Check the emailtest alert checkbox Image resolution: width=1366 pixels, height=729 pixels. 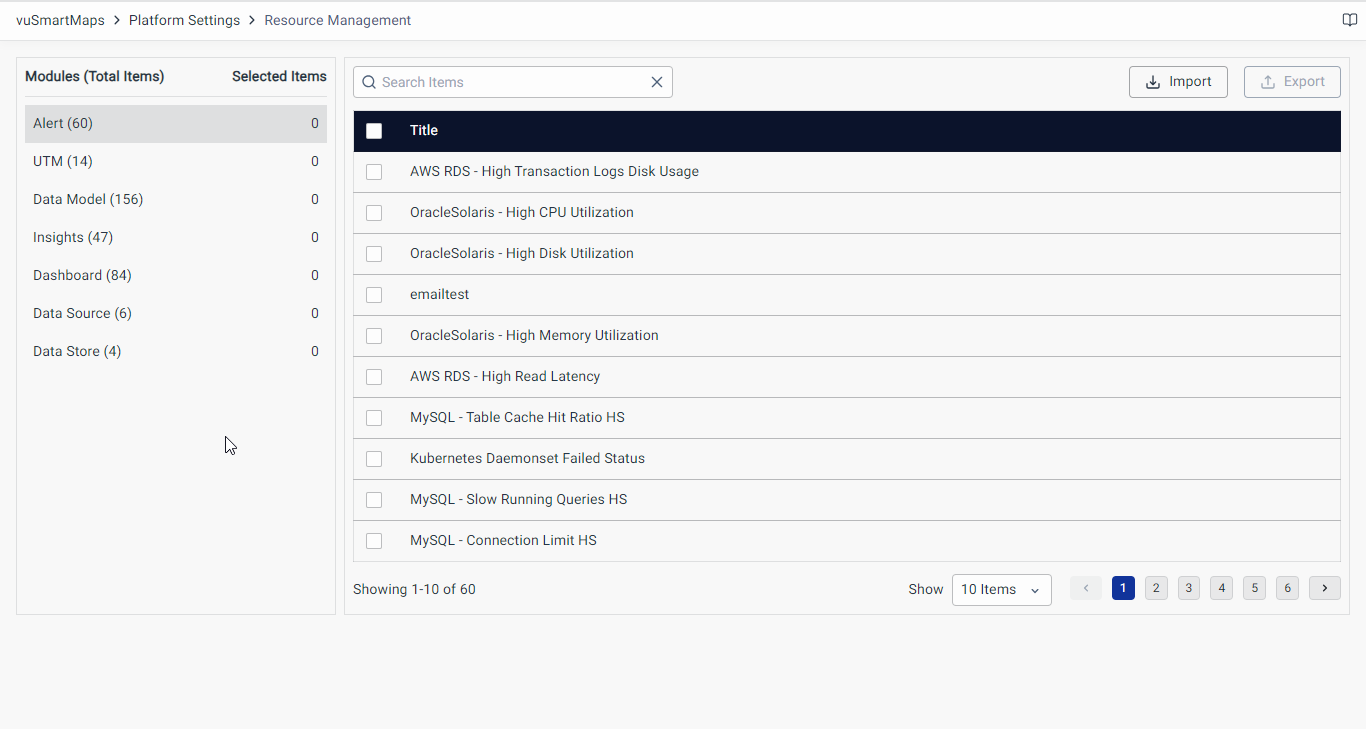[374, 295]
